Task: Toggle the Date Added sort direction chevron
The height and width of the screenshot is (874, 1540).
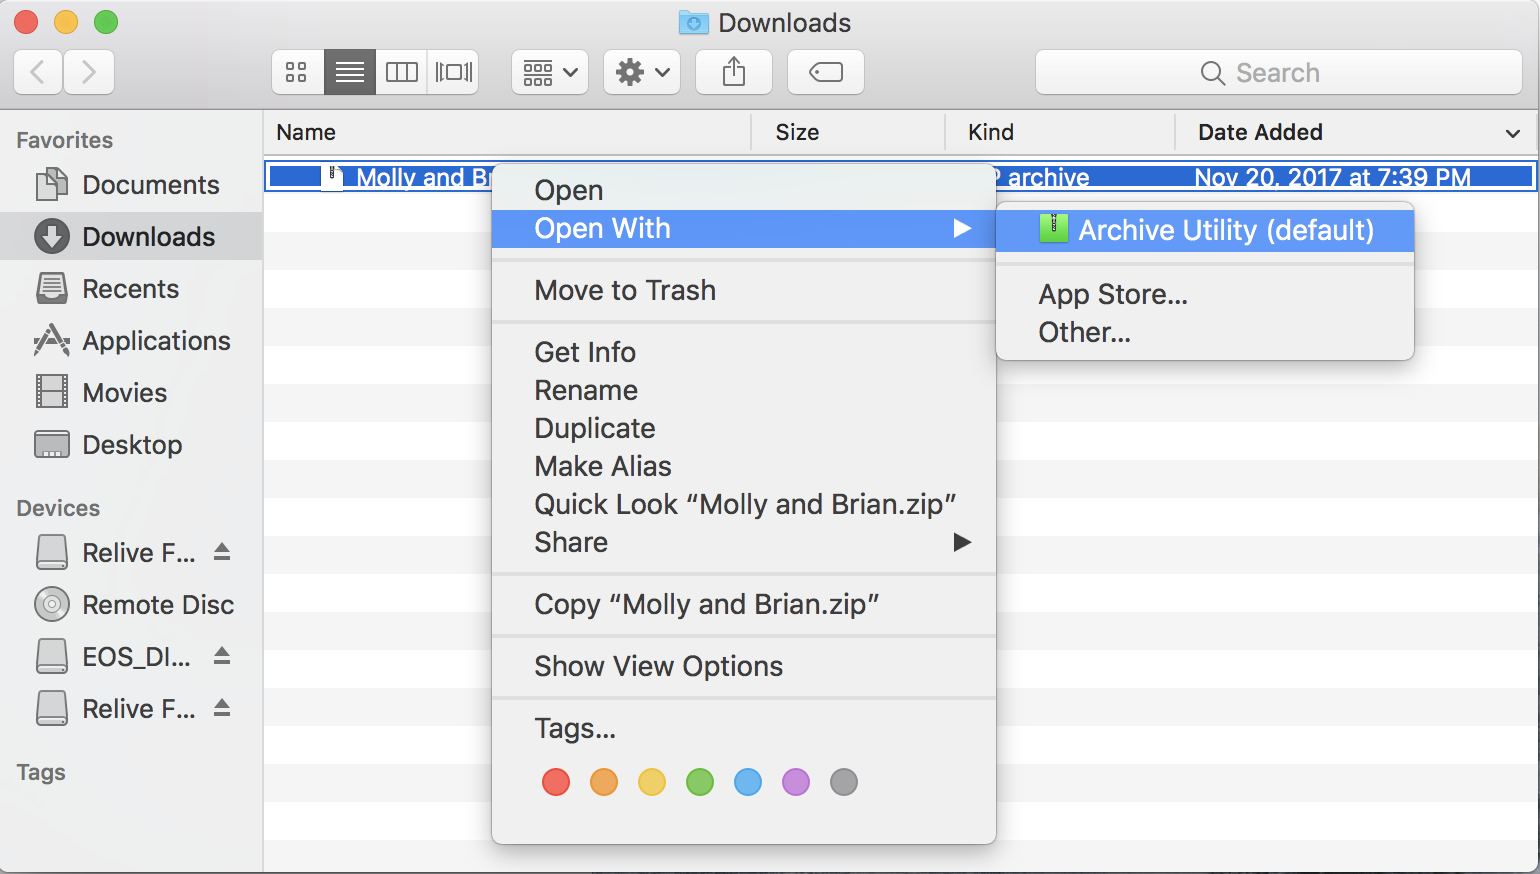Action: (1513, 133)
